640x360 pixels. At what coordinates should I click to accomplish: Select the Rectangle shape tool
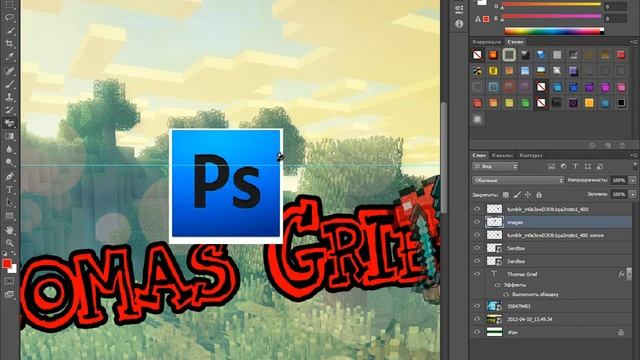point(9,216)
